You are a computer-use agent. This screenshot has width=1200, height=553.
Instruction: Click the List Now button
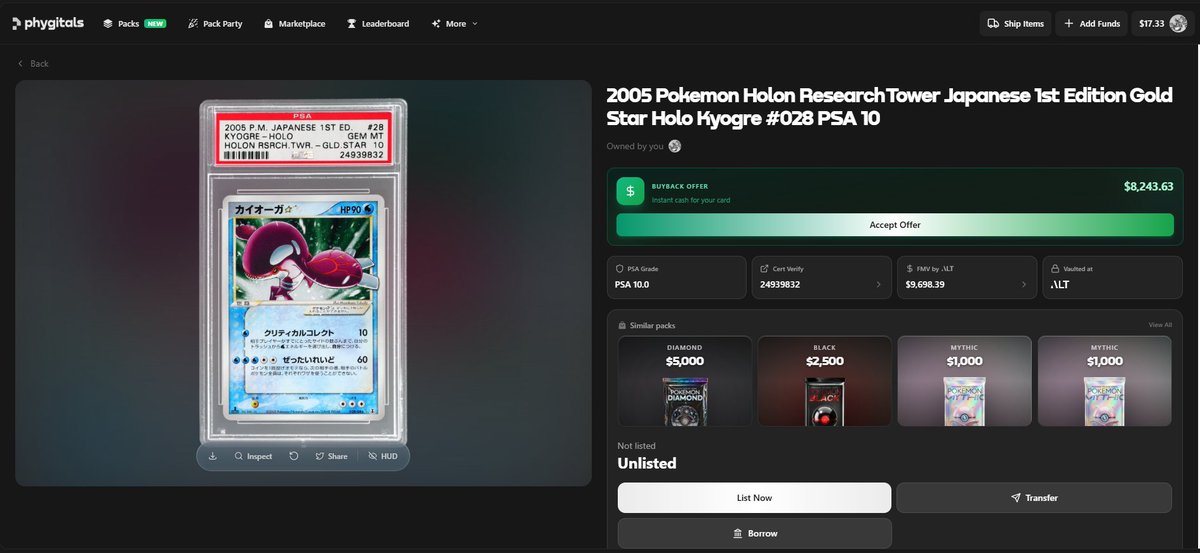(x=754, y=497)
